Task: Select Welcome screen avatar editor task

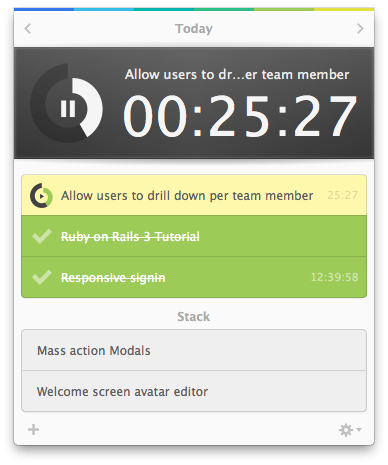Action: 194,391
